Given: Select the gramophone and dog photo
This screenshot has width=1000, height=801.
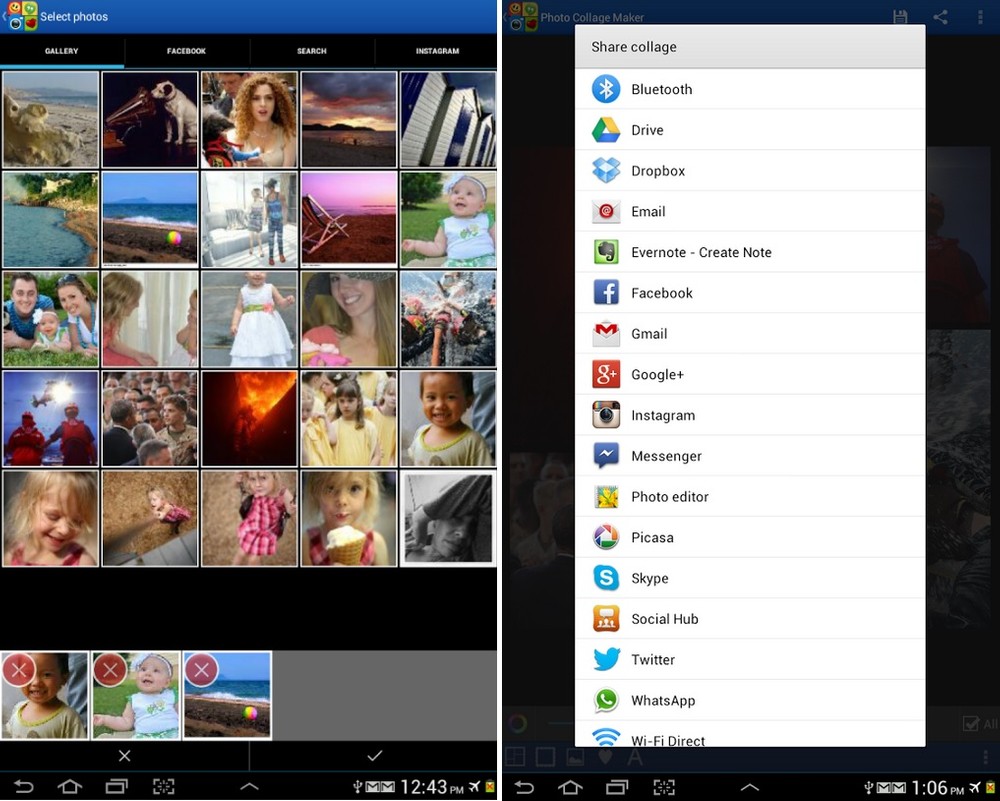Looking at the screenshot, I should pos(150,119).
